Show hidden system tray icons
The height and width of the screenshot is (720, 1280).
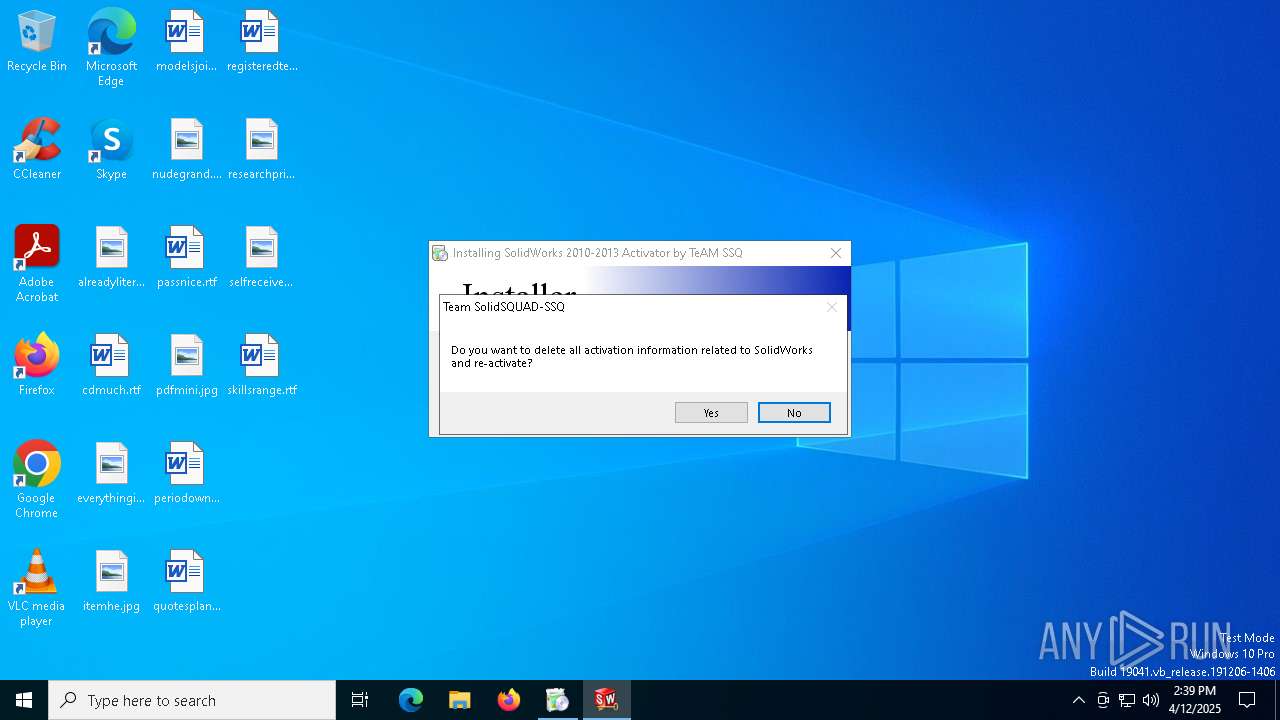tap(1078, 700)
